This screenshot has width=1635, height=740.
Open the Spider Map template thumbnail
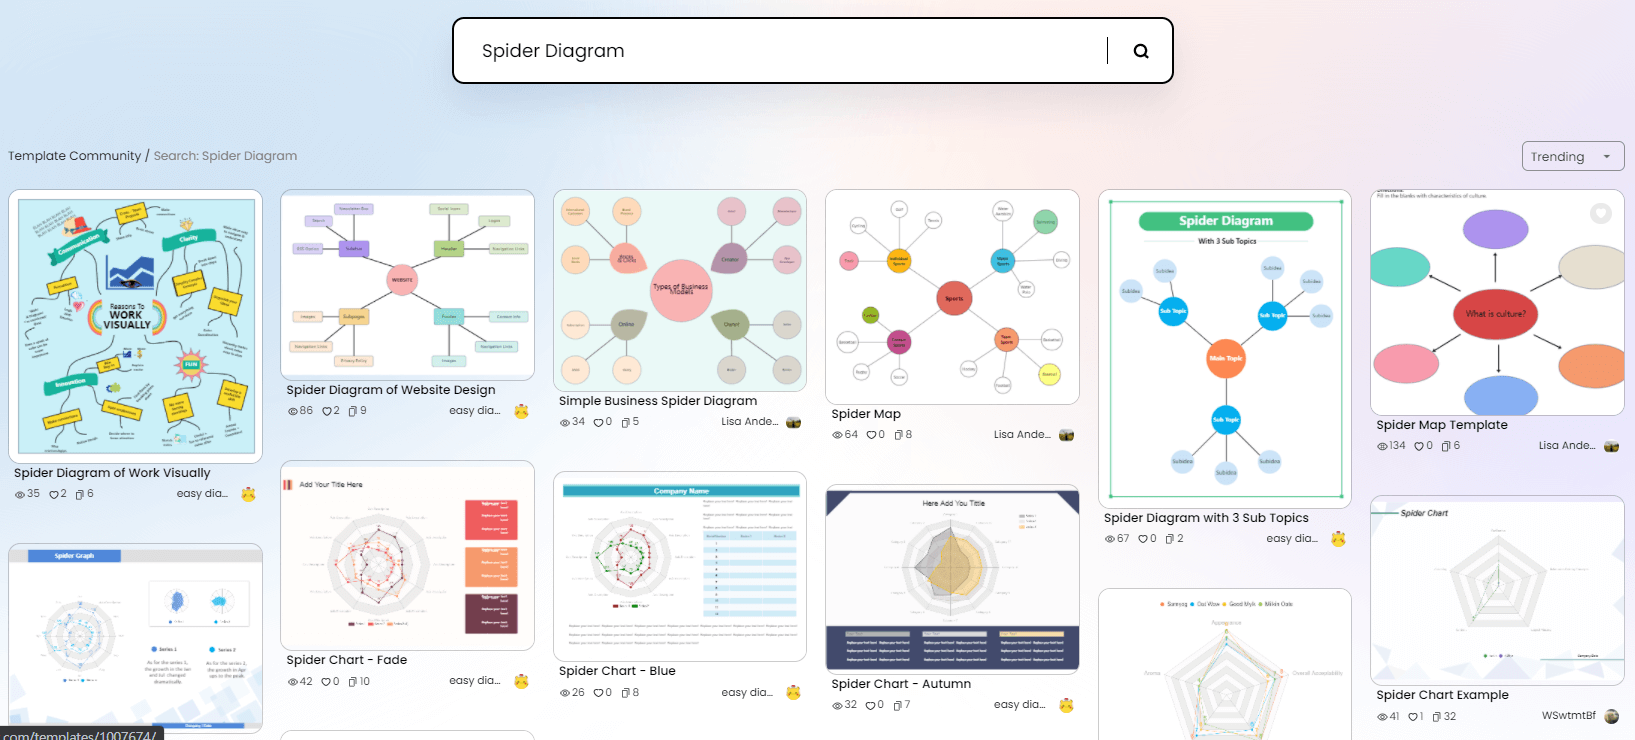pos(952,297)
